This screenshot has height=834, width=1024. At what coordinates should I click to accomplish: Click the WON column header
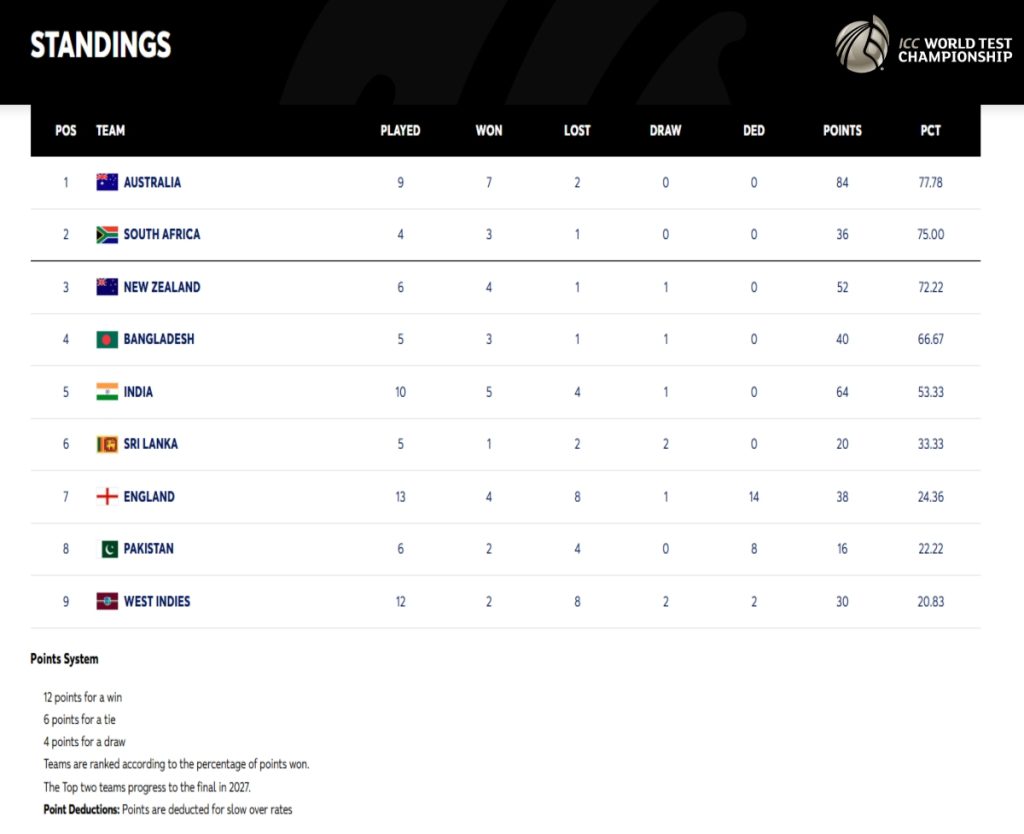(488, 131)
